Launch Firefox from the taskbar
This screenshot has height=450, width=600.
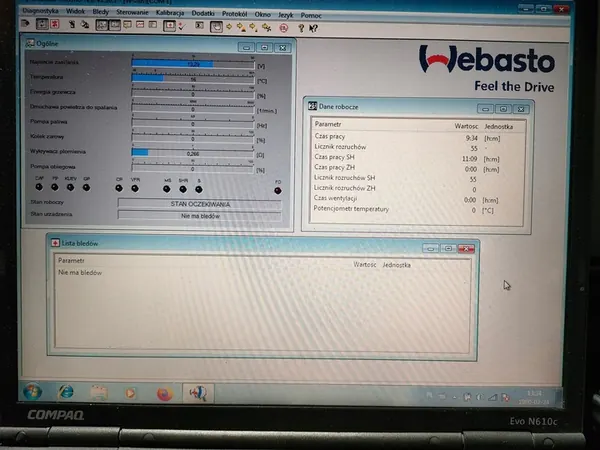164,393
